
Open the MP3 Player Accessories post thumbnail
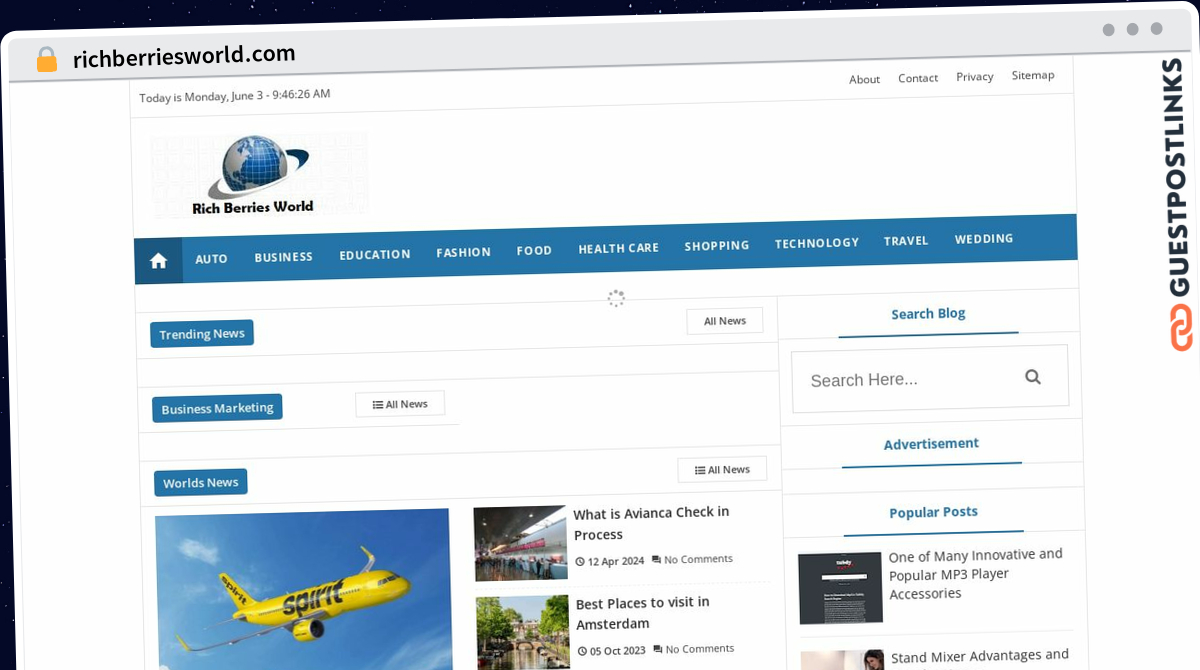point(841,588)
